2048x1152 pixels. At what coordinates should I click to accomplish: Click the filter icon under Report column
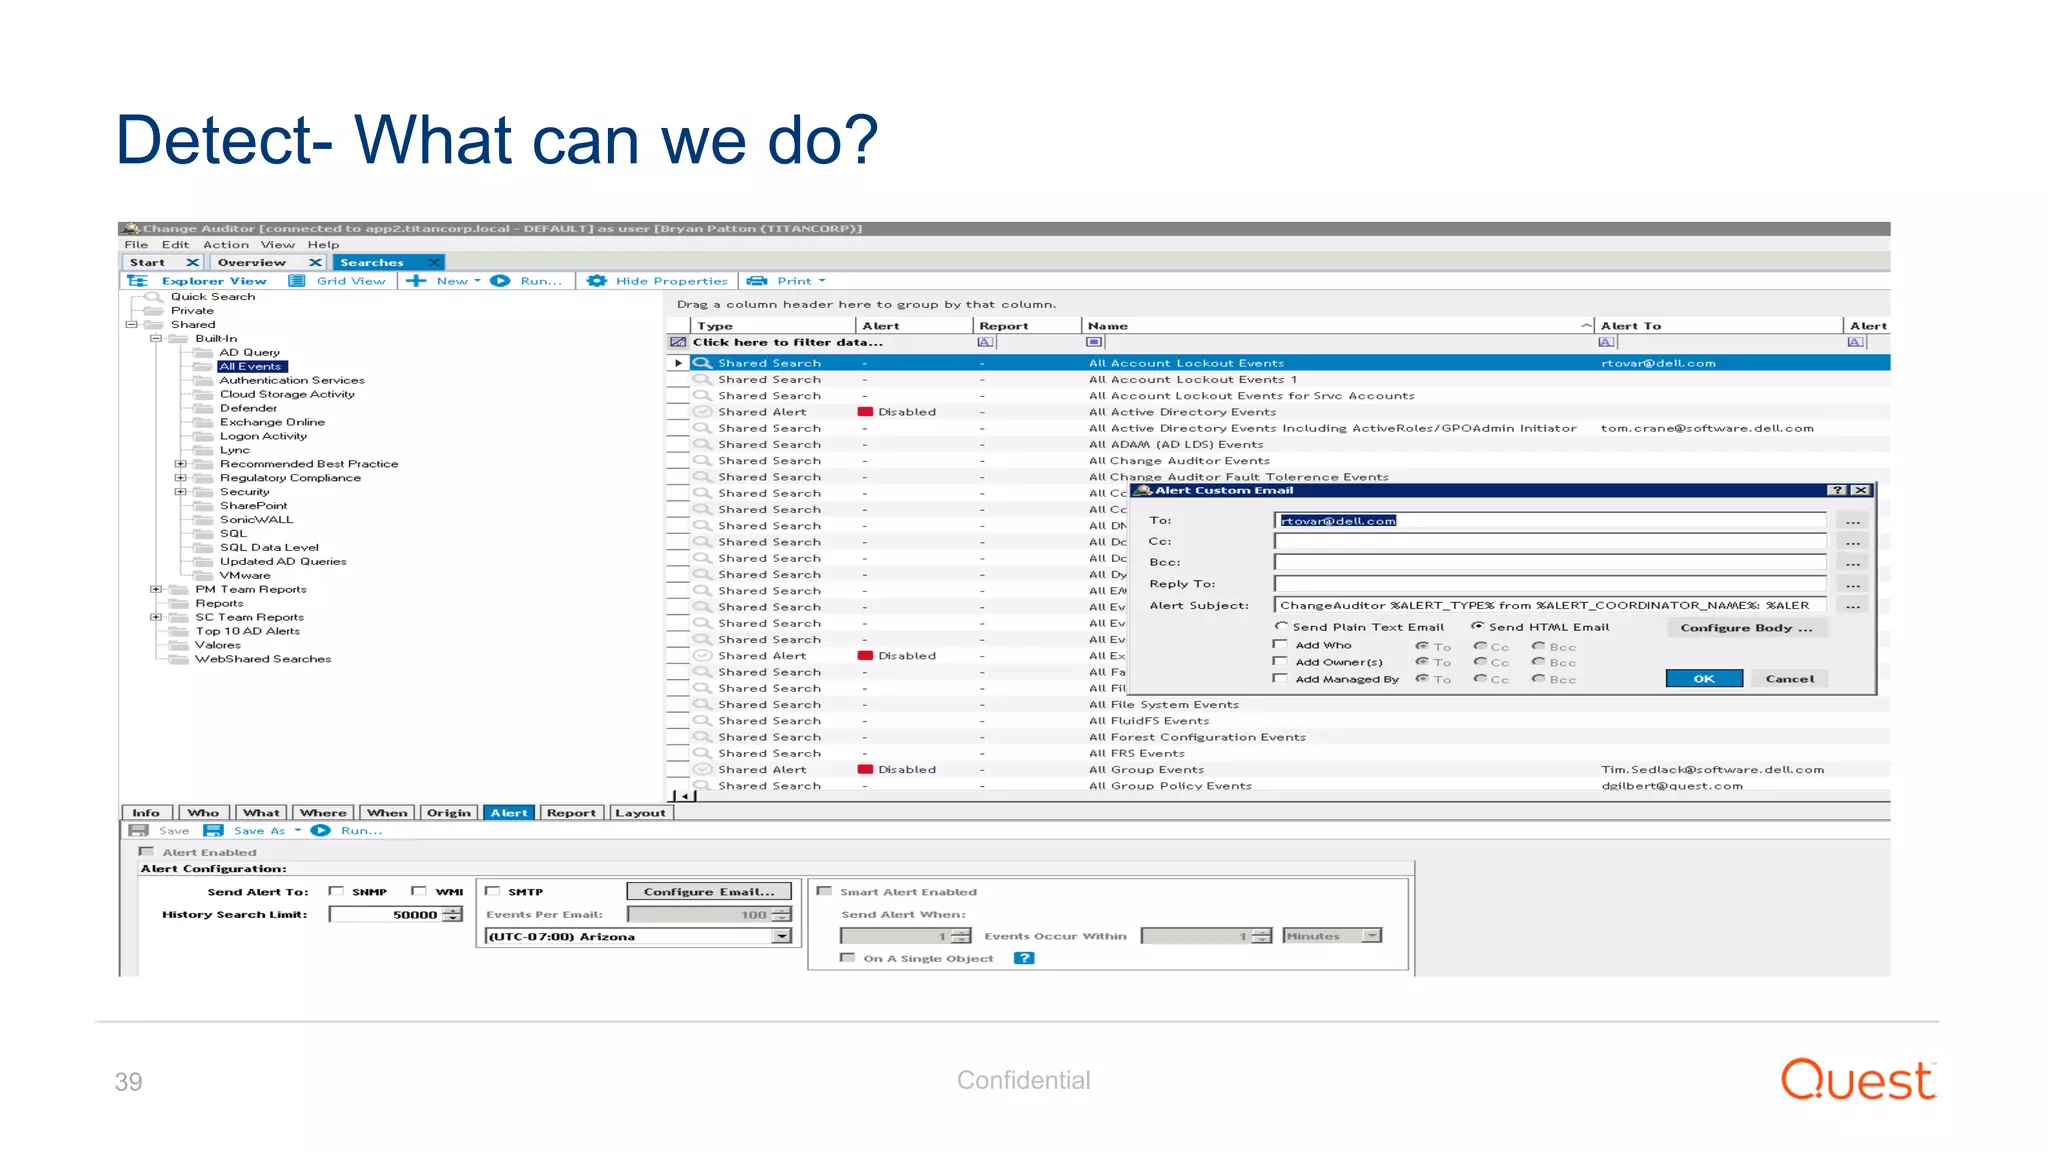coord(985,342)
